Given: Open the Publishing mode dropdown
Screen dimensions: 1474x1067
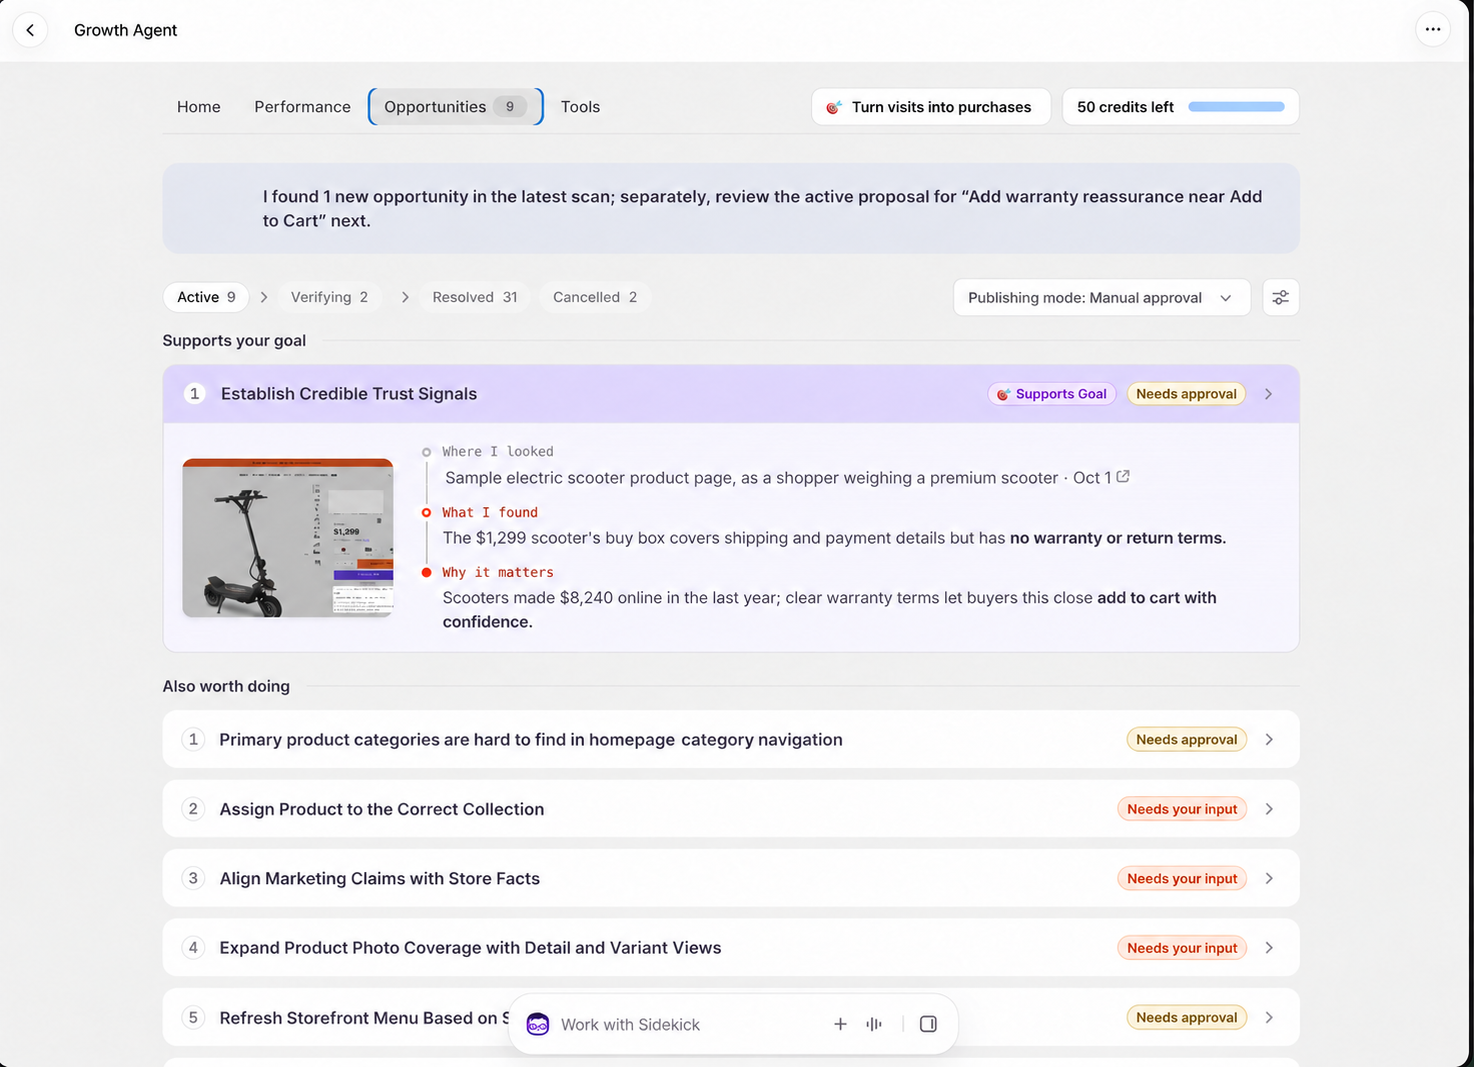Looking at the screenshot, I should point(1102,298).
